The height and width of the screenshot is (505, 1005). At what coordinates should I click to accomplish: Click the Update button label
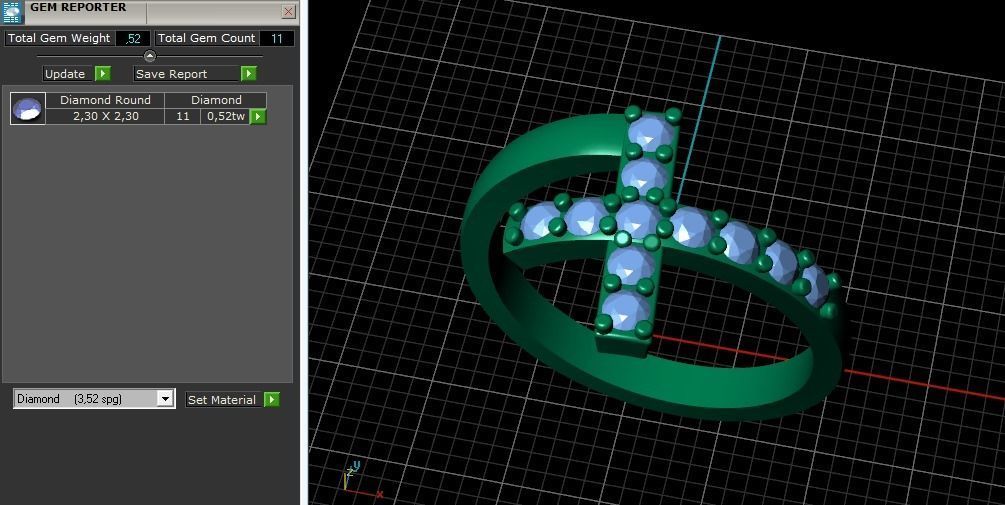65,74
